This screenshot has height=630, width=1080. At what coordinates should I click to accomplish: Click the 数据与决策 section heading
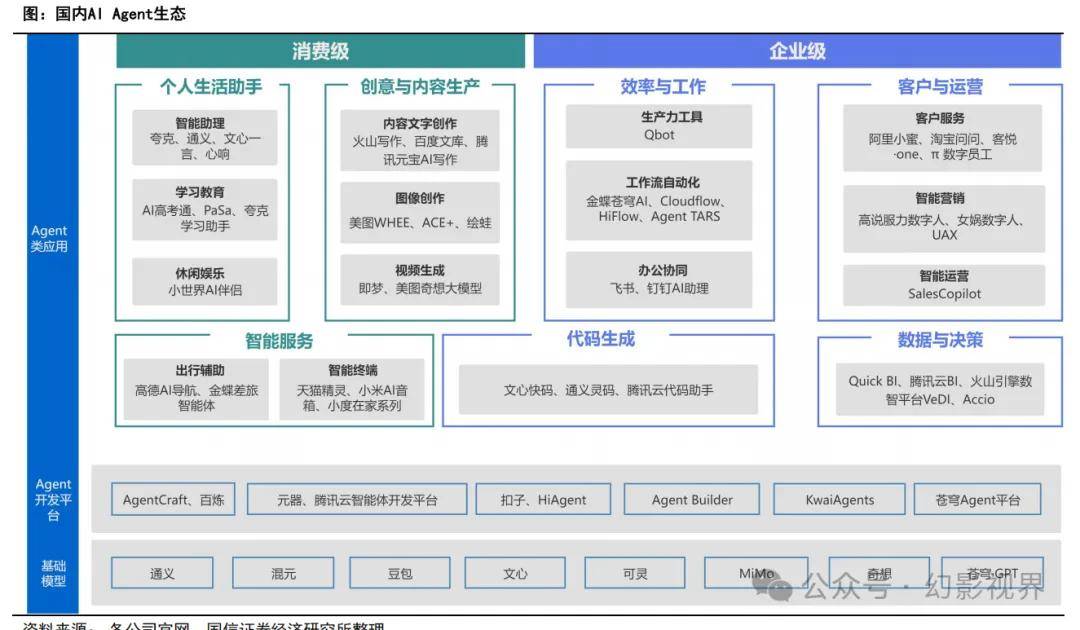click(939, 339)
